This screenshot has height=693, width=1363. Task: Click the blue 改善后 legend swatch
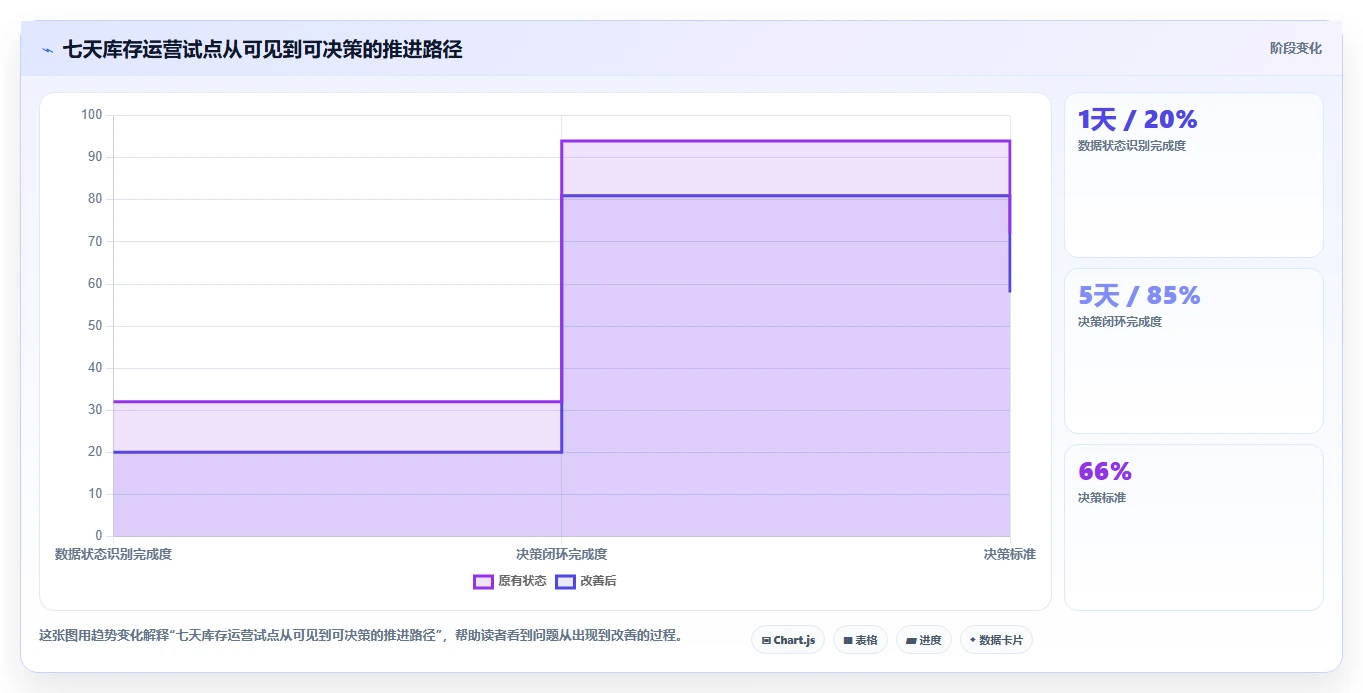point(565,581)
